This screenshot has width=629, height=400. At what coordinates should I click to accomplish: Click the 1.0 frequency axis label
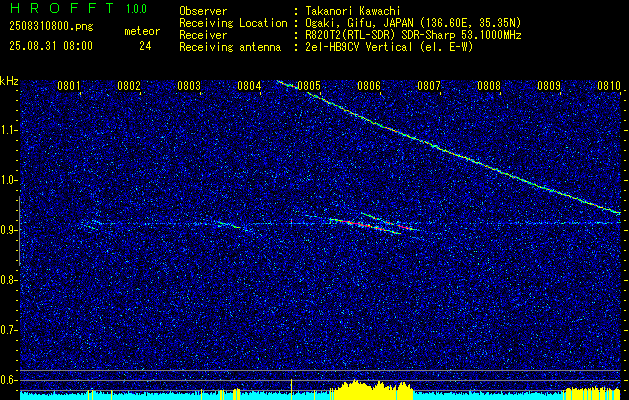pyautogui.click(x=8, y=180)
